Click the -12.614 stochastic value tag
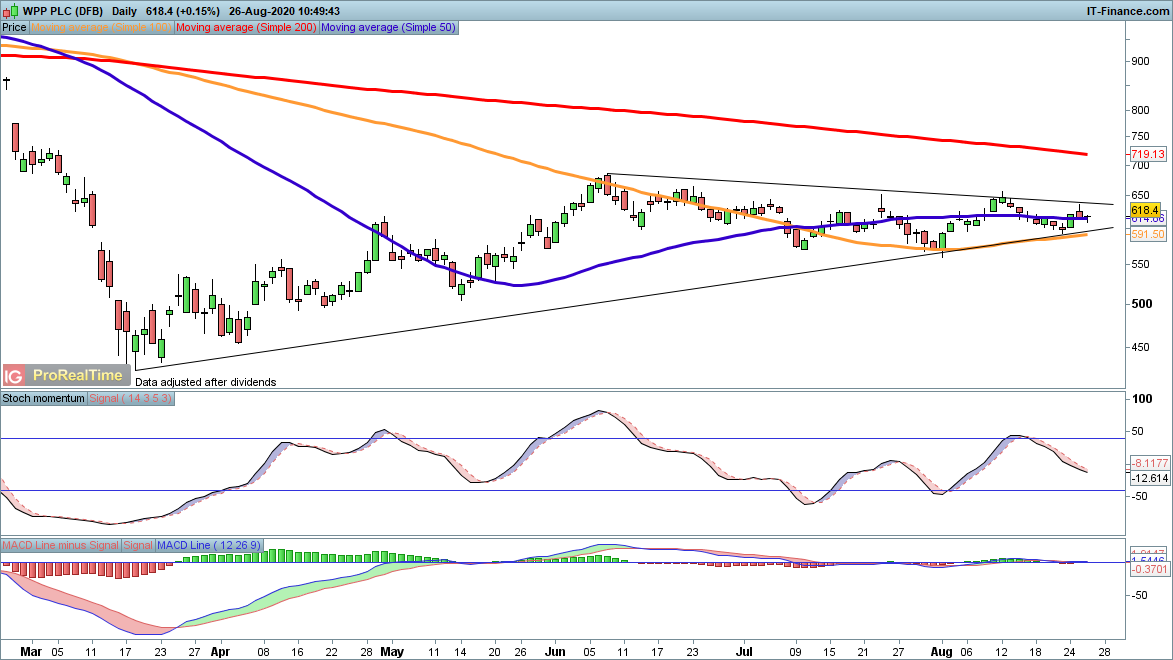Image resolution: width=1173 pixels, height=660 pixels. click(1148, 479)
